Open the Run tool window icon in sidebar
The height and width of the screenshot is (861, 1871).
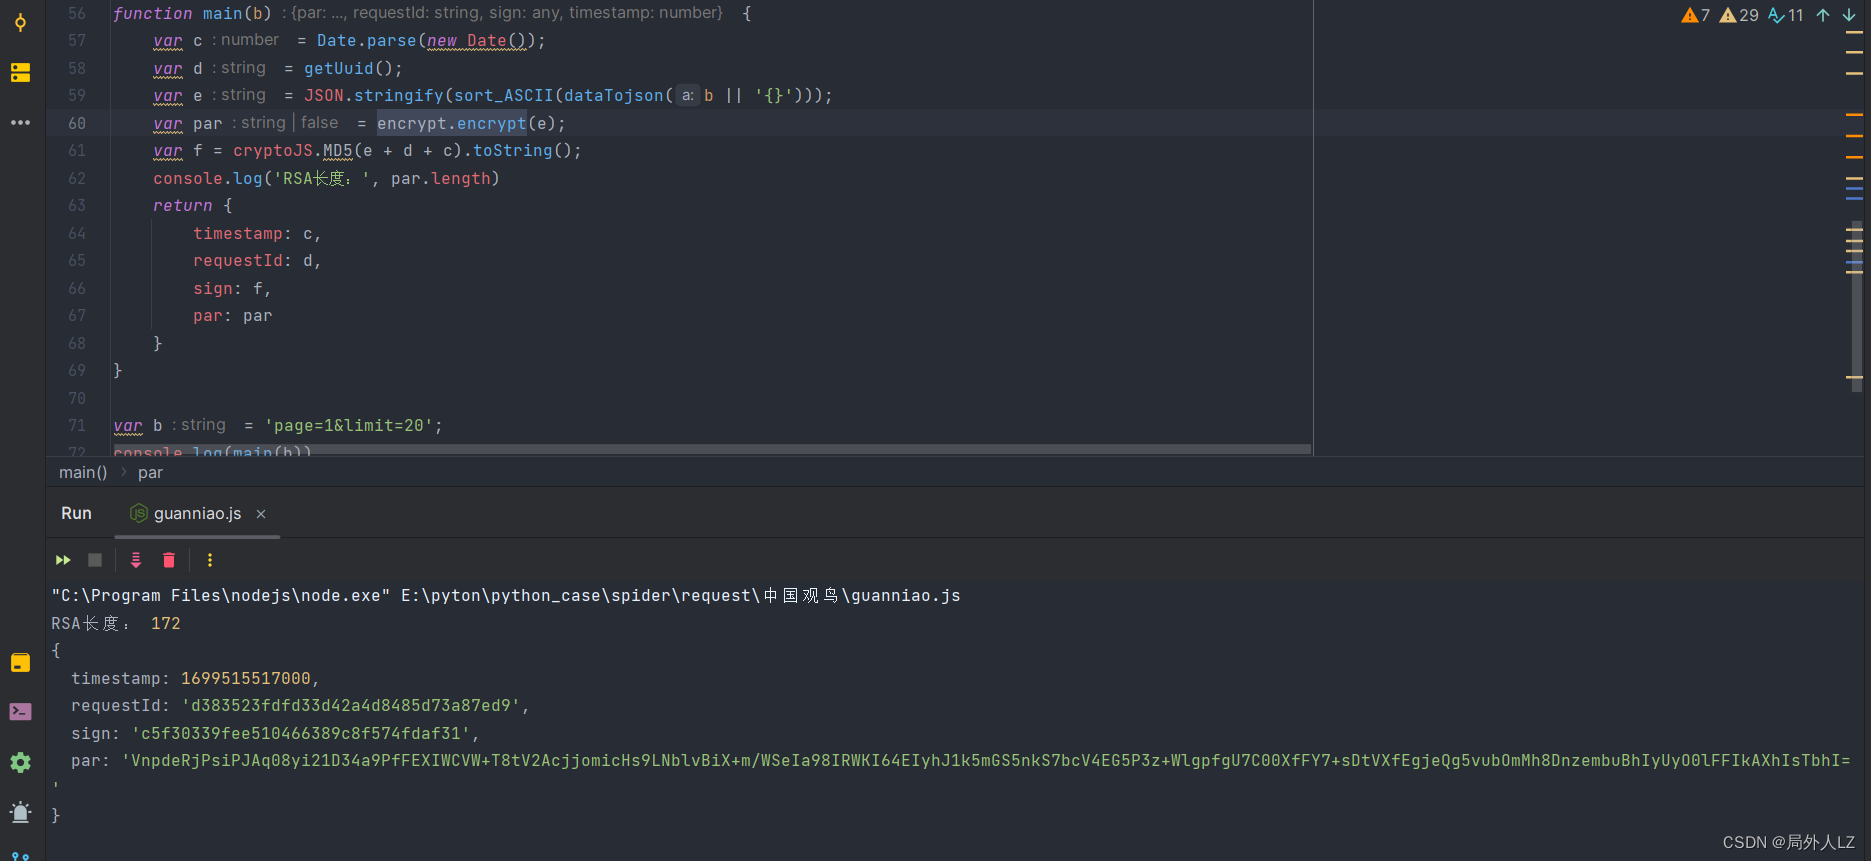(x=20, y=663)
